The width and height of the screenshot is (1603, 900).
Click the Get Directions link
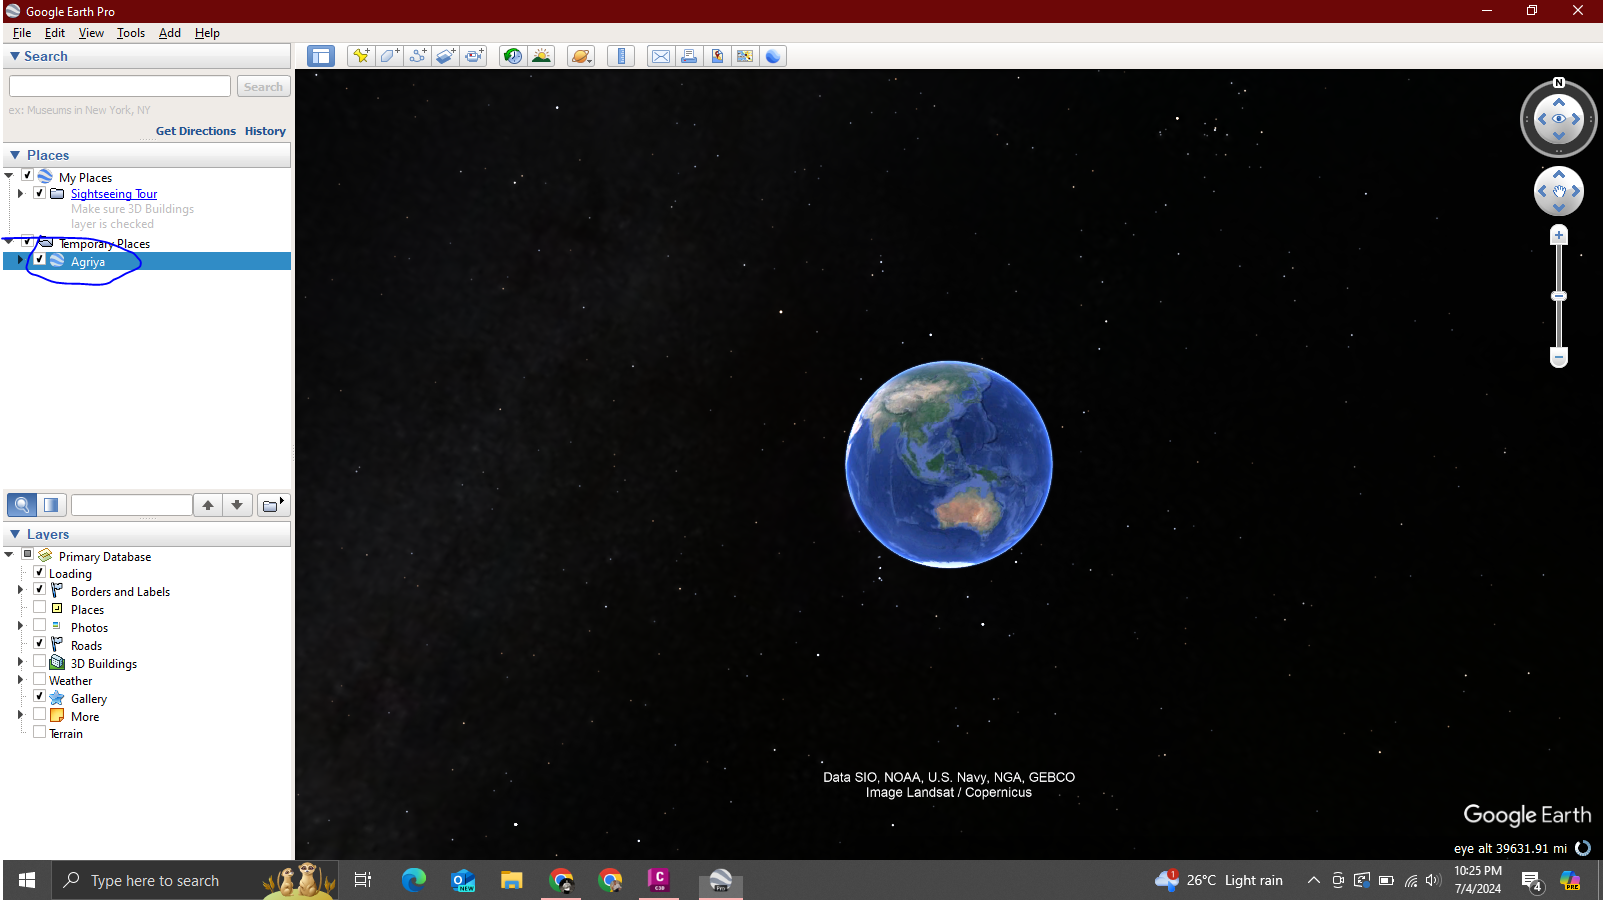196,131
